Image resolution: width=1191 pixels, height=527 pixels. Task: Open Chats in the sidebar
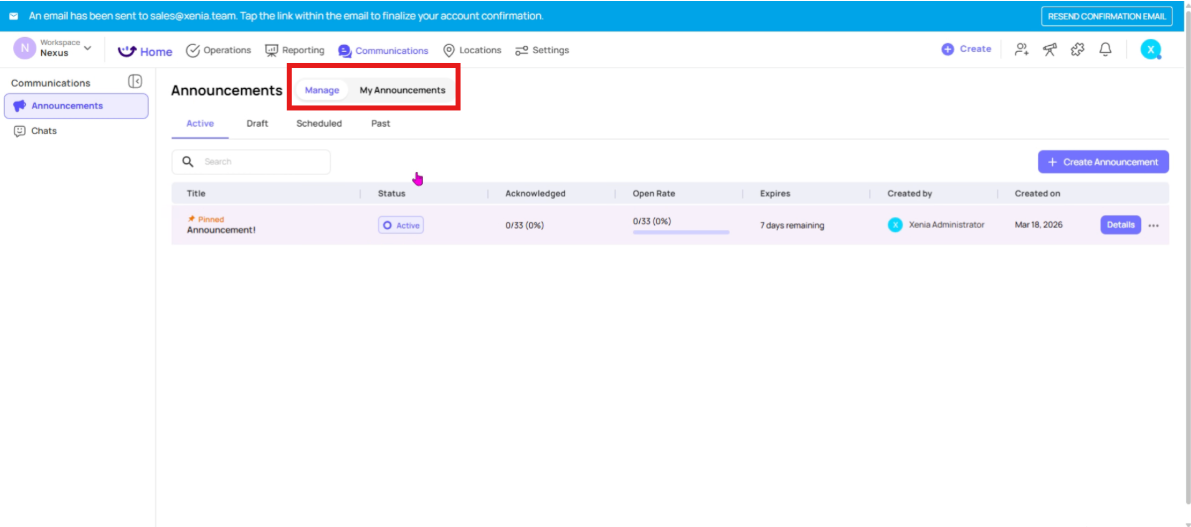[43, 131]
